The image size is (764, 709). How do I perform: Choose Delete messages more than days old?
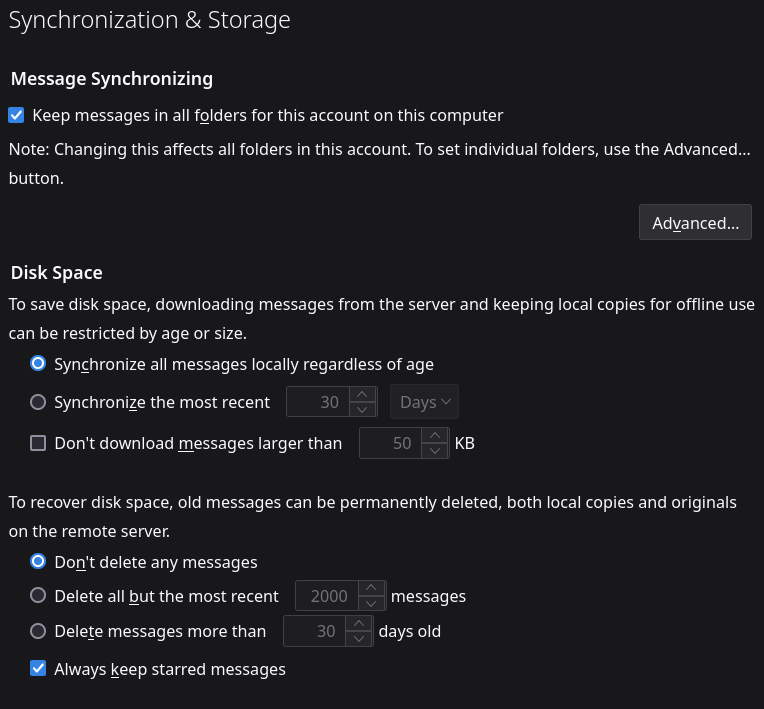point(38,631)
